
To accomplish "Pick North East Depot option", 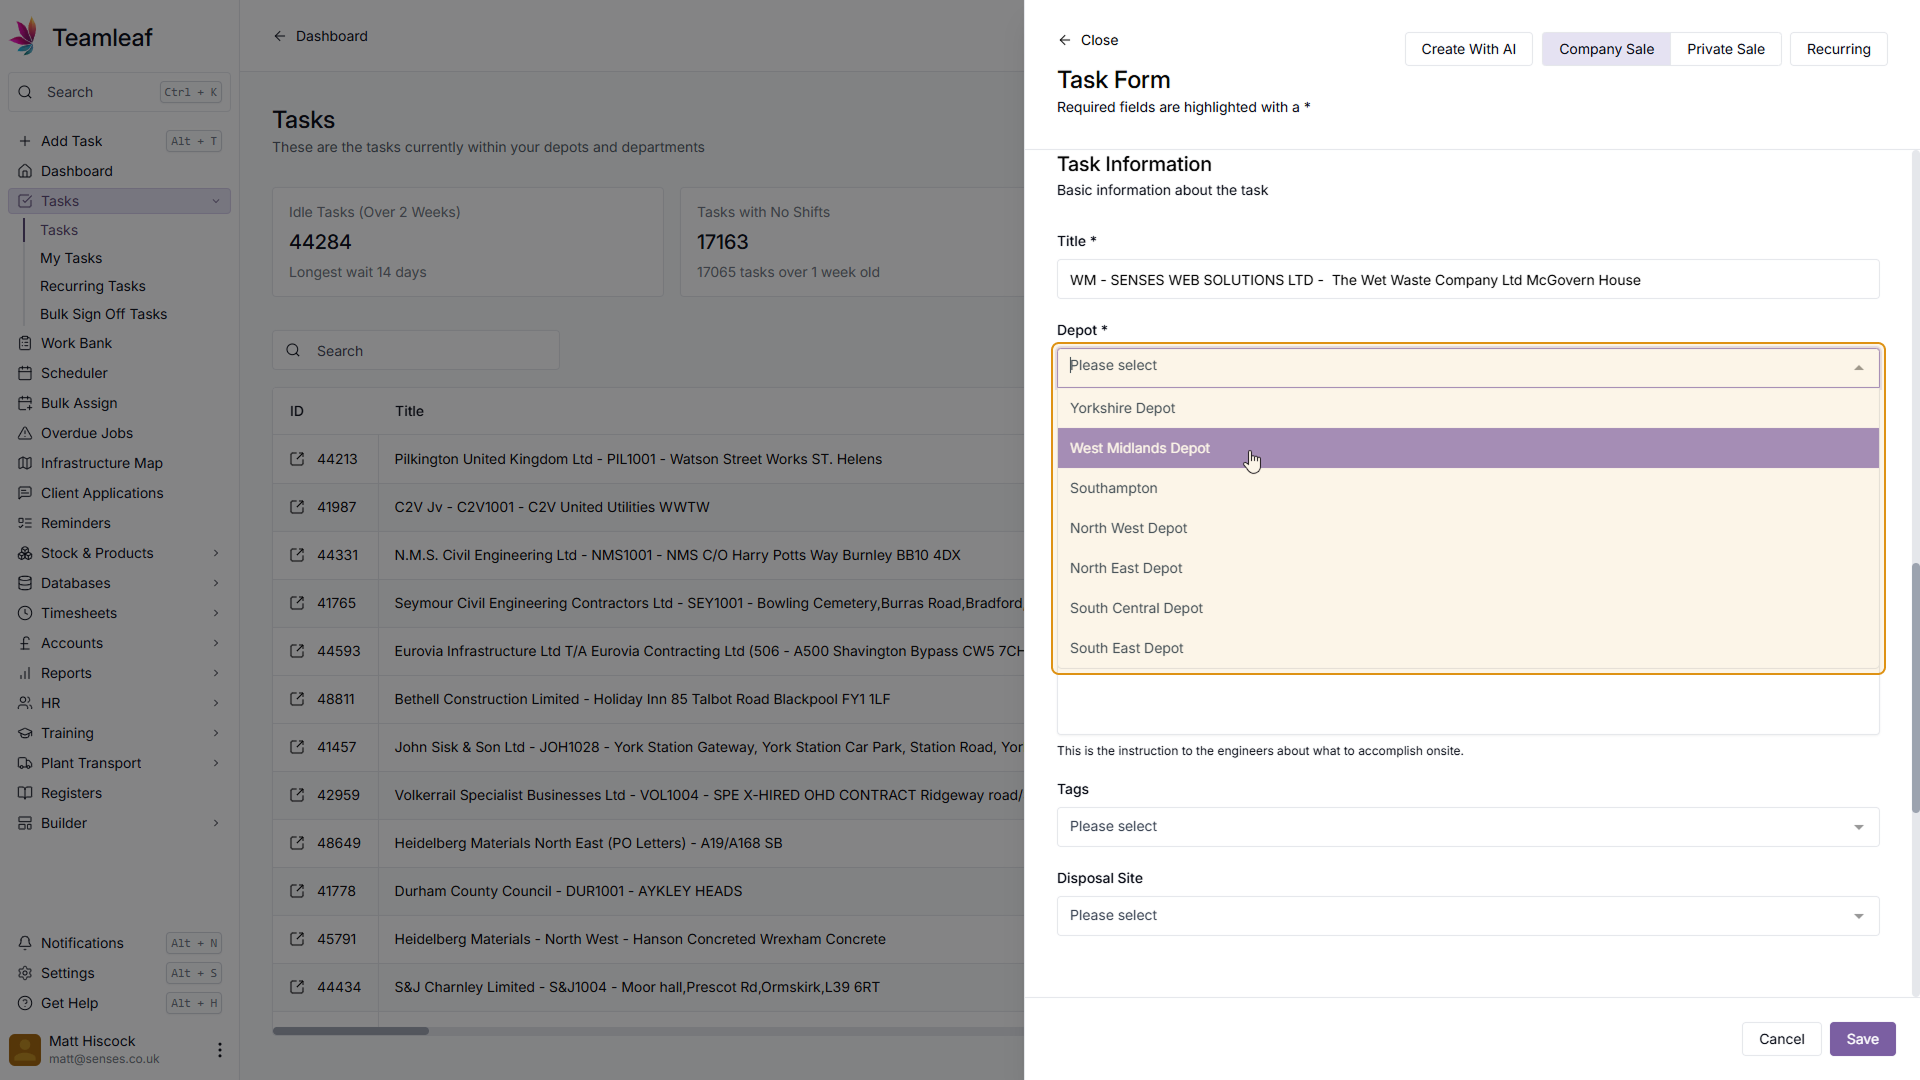I will (1468, 568).
